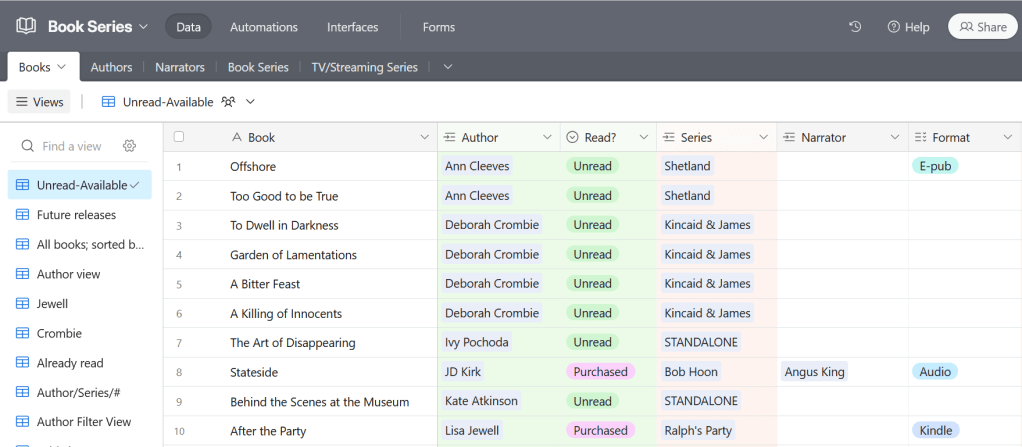Click the Find a view search field

pos(72,146)
